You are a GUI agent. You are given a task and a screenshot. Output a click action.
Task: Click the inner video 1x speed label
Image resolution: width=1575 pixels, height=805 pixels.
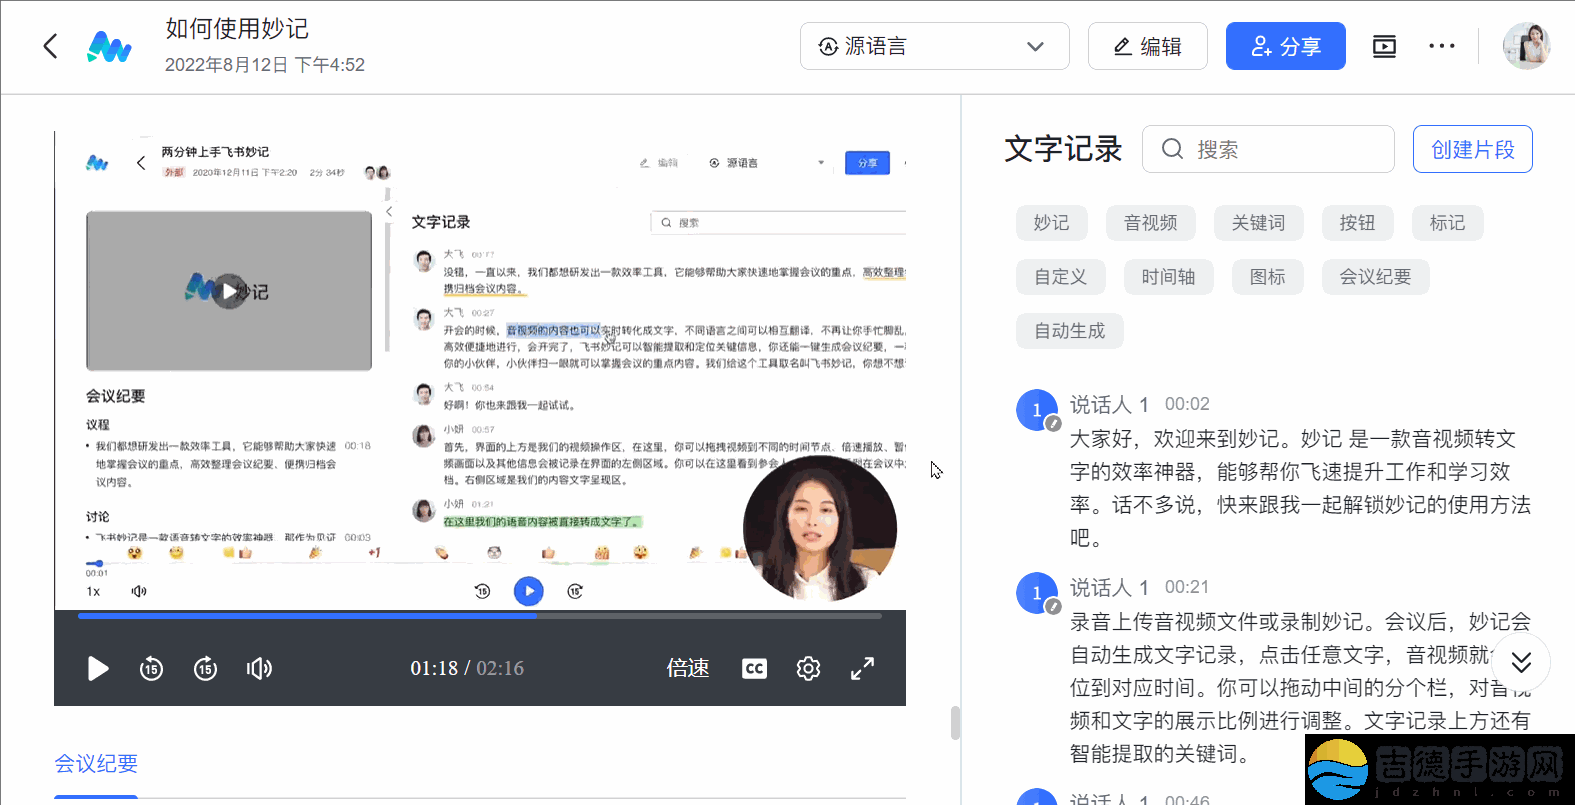tap(93, 591)
